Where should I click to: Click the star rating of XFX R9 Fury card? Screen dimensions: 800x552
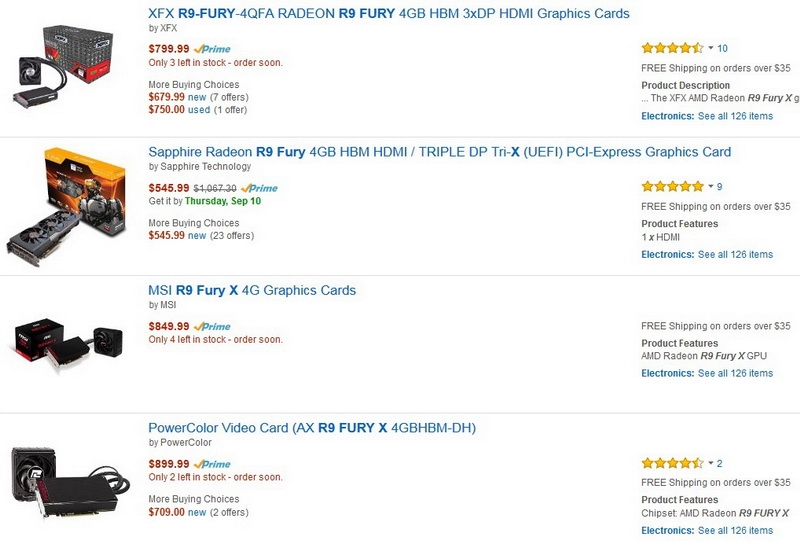[672, 48]
